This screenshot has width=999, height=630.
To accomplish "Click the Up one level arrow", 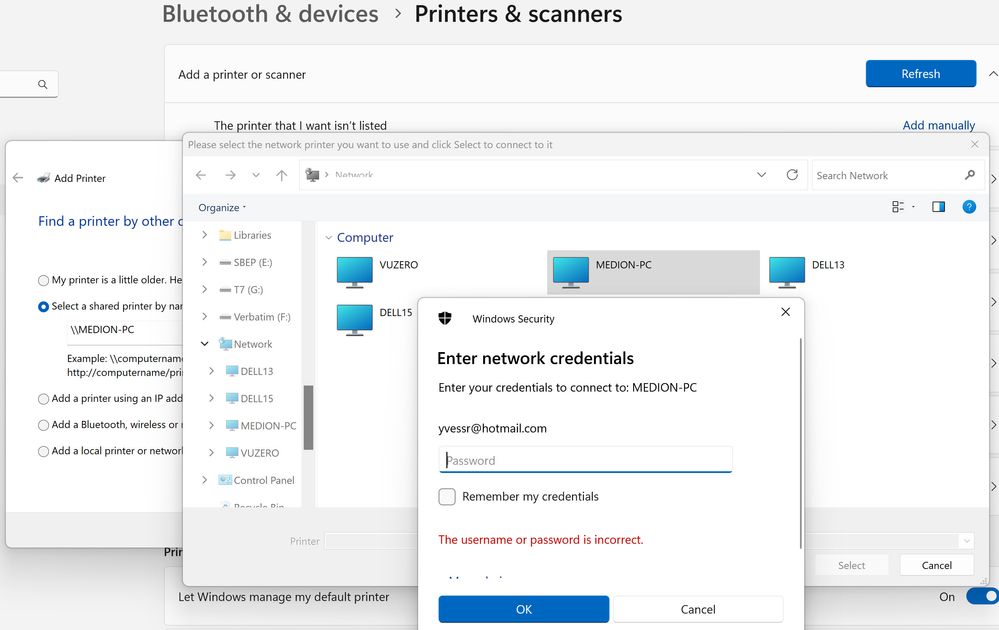I will click(282, 175).
